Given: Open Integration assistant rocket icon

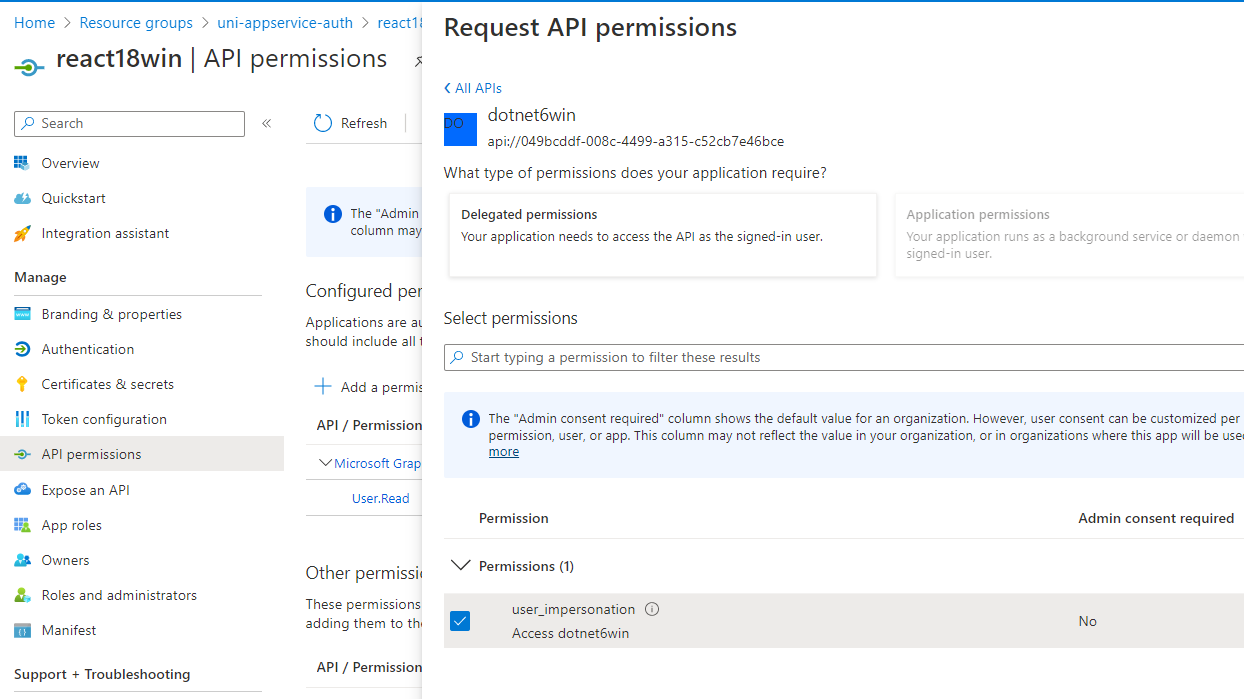Looking at the screenshot, I should point(22,233).
